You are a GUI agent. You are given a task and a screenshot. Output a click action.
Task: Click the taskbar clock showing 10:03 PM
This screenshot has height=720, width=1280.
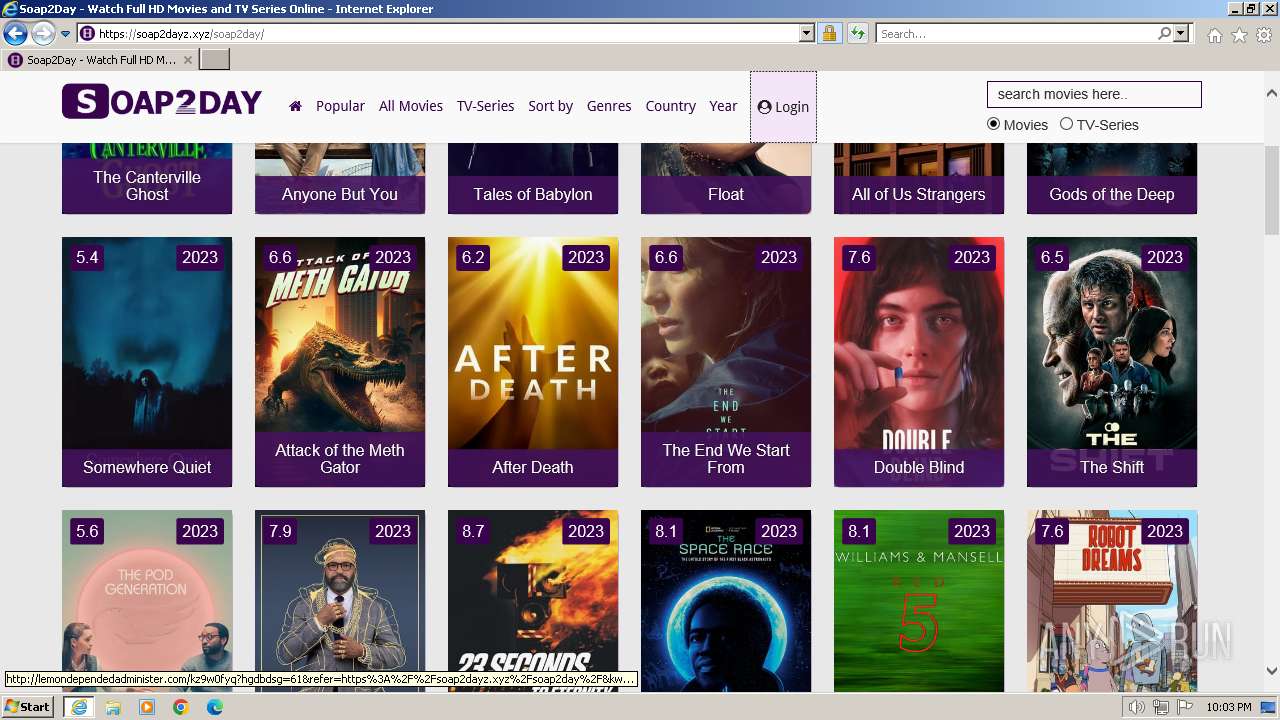(x=1229, y=707)
